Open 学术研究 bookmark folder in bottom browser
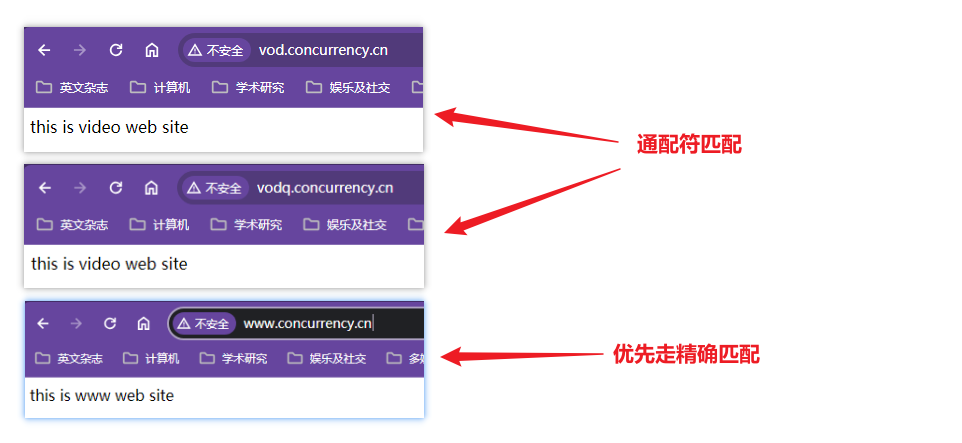 pyautogui.click(x=234, y=358)
